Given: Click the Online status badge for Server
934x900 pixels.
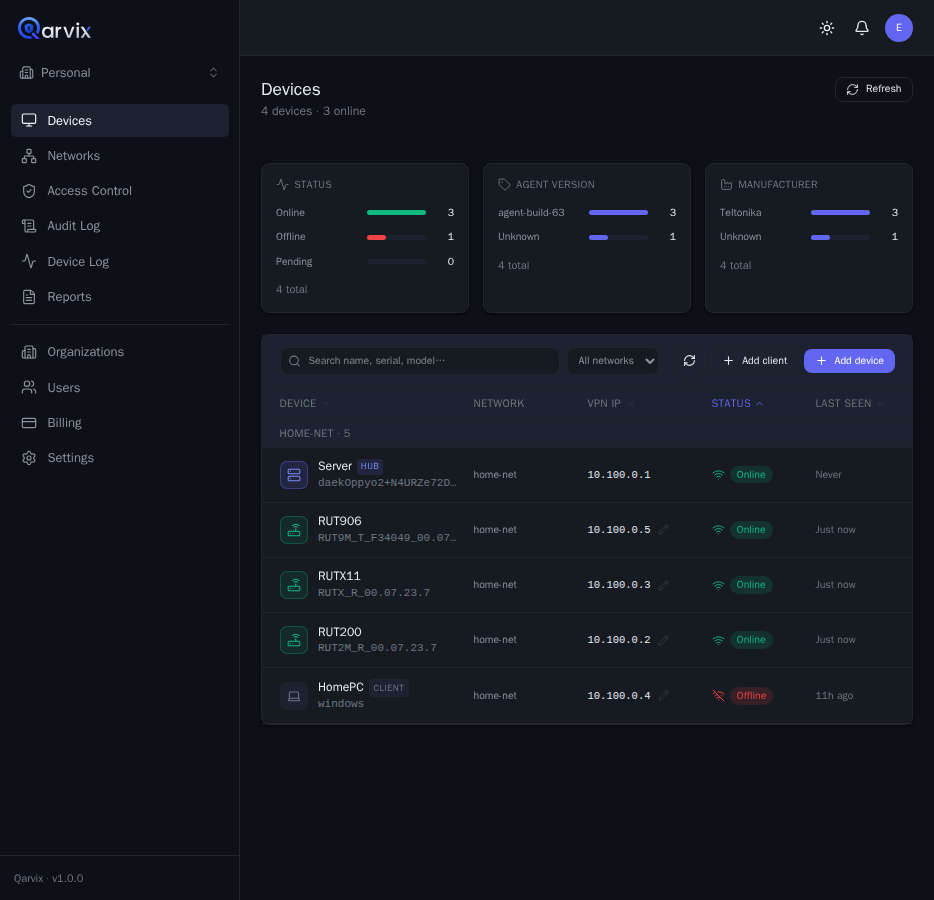Looking at the screenshot, I should tap(751, 475).
